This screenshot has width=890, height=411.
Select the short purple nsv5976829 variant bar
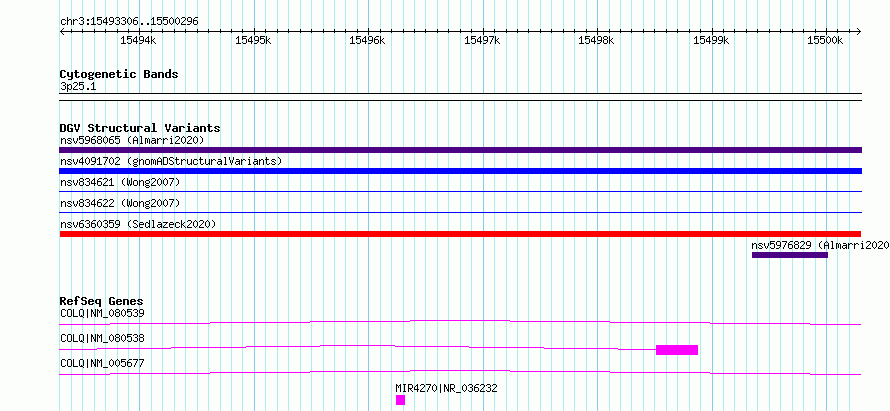(x=790, y=255)
